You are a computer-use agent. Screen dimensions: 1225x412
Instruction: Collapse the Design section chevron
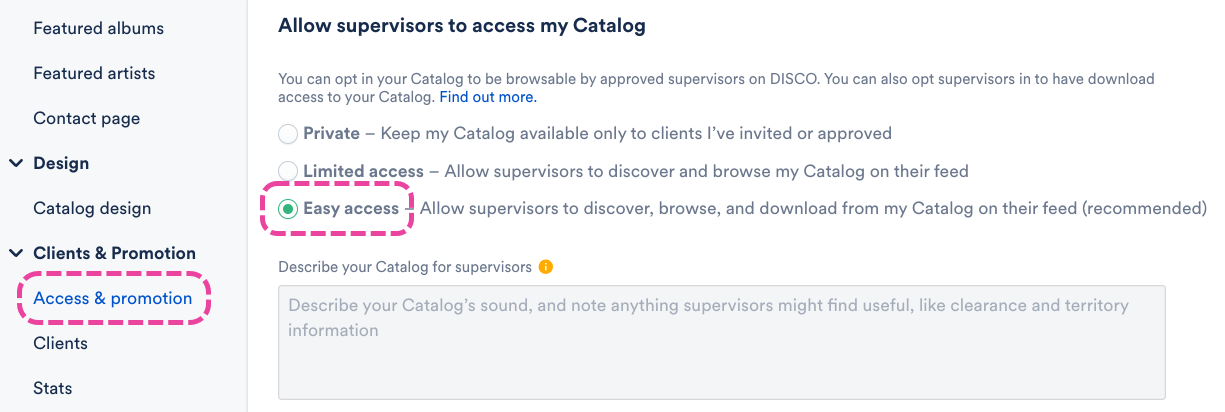16,163
